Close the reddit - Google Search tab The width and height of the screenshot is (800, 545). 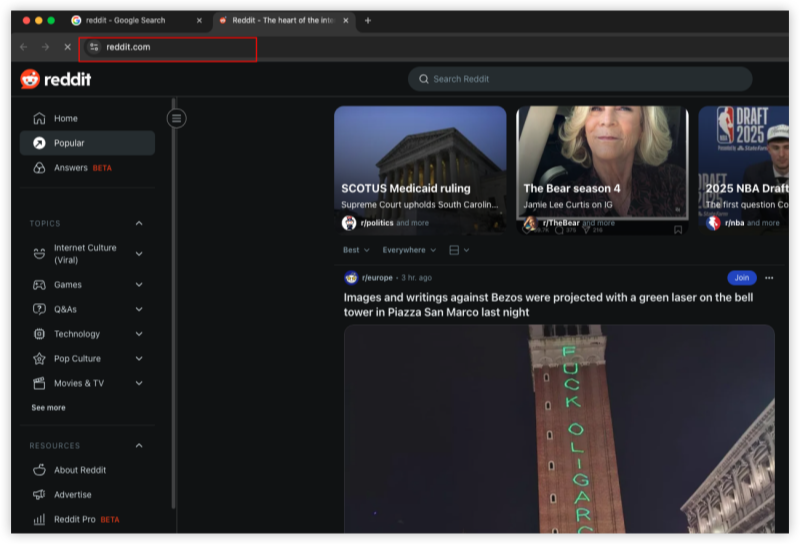pos(199,20)
